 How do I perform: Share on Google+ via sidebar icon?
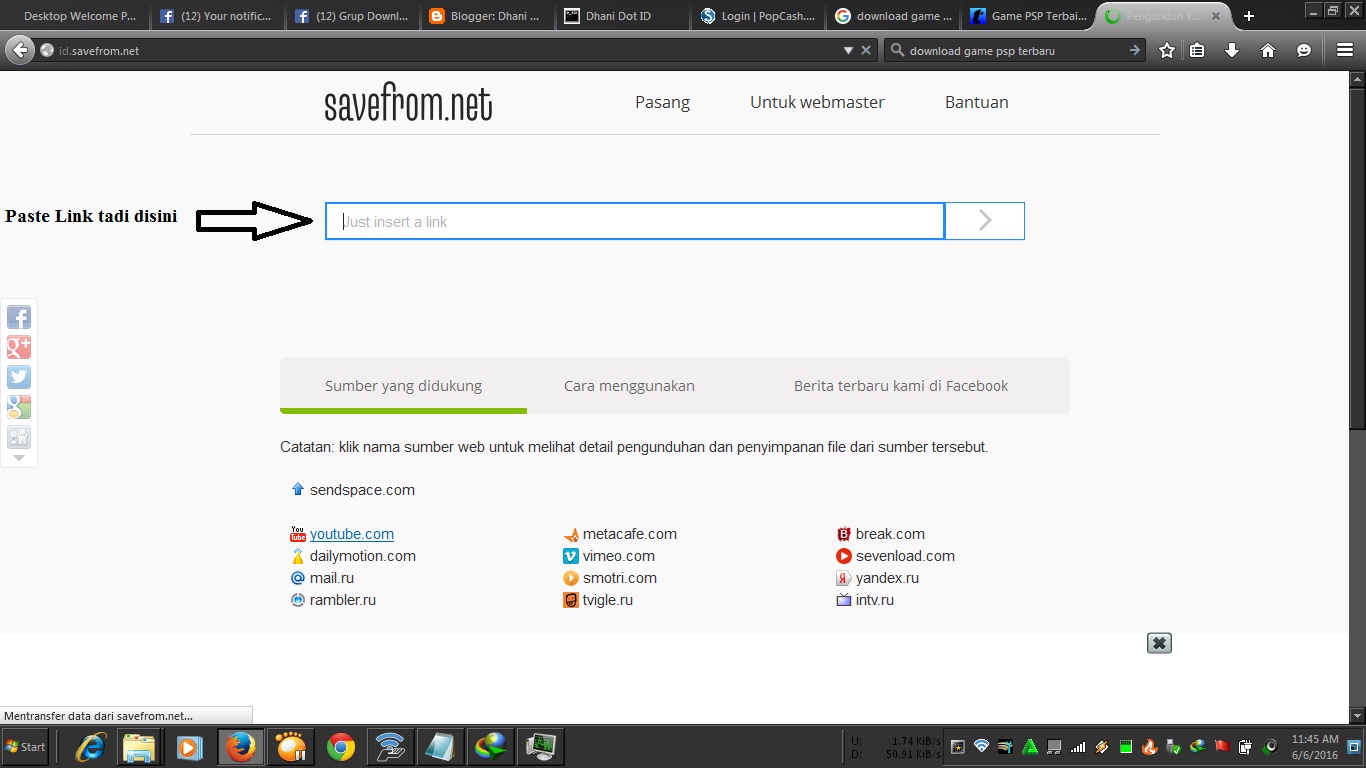[19, 347]
